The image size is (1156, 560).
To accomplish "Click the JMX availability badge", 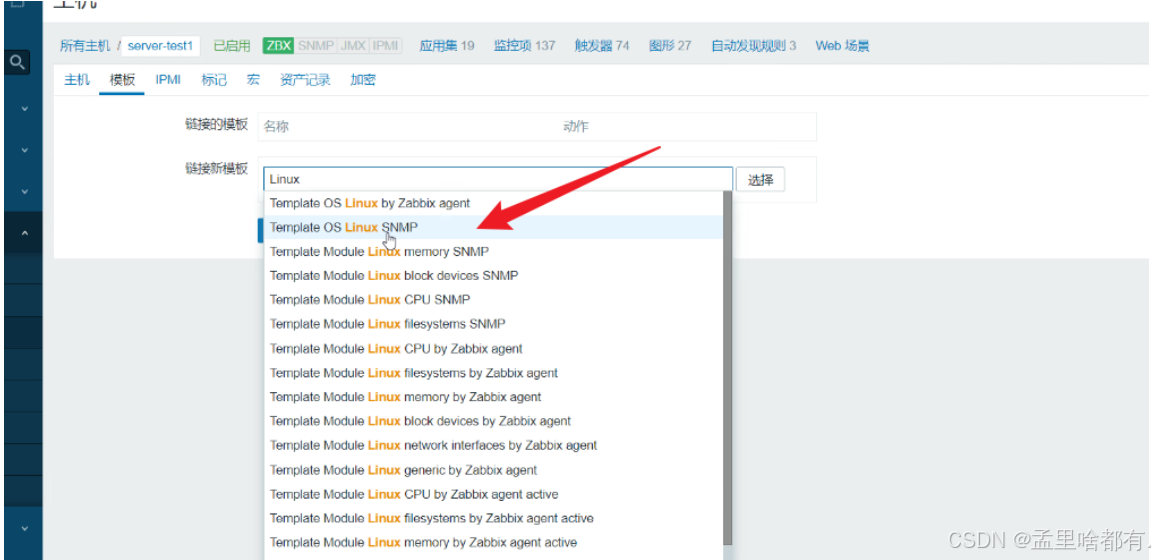I will point(352,46).
